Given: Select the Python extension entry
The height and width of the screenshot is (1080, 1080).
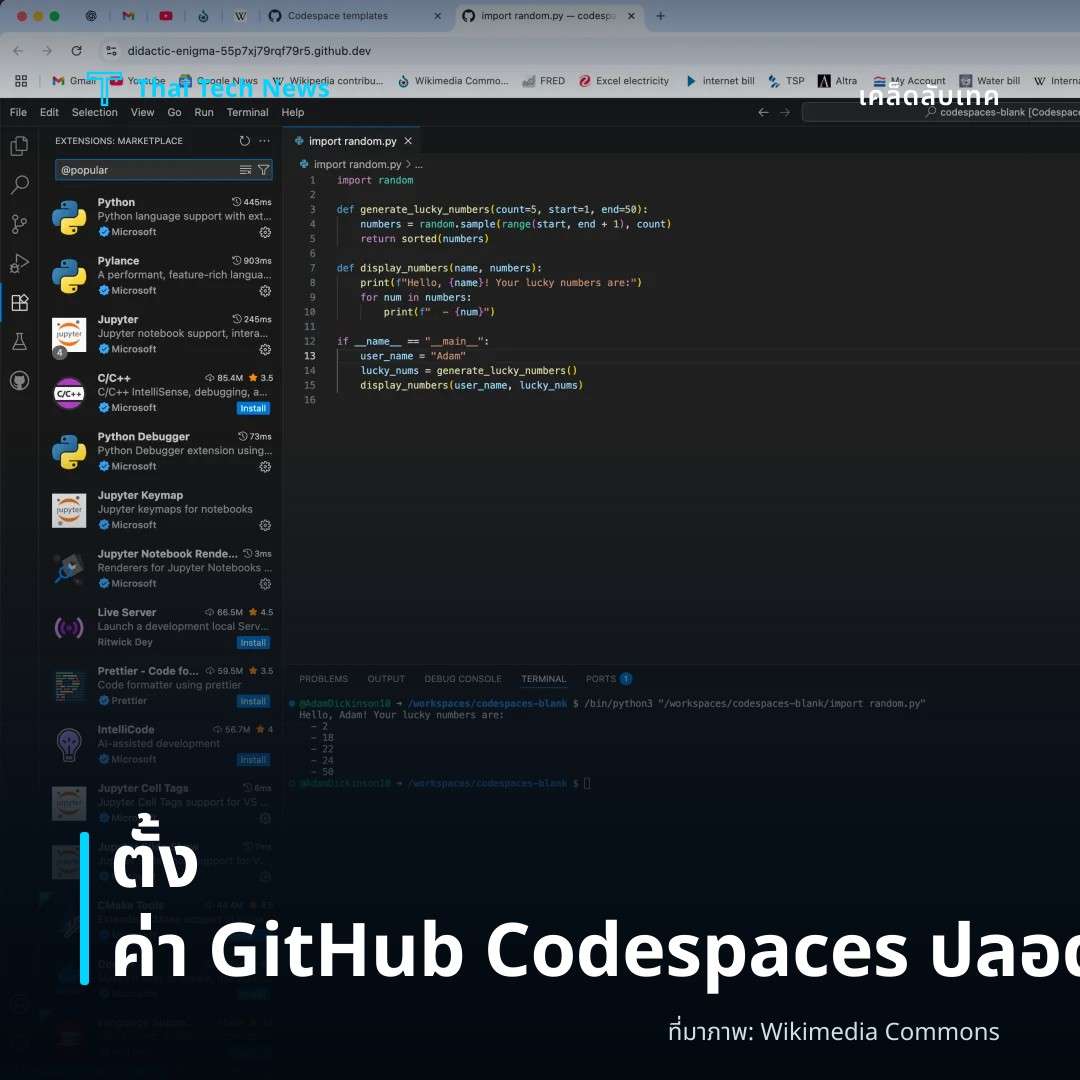Looking at the screenshot, I should 163,217.
